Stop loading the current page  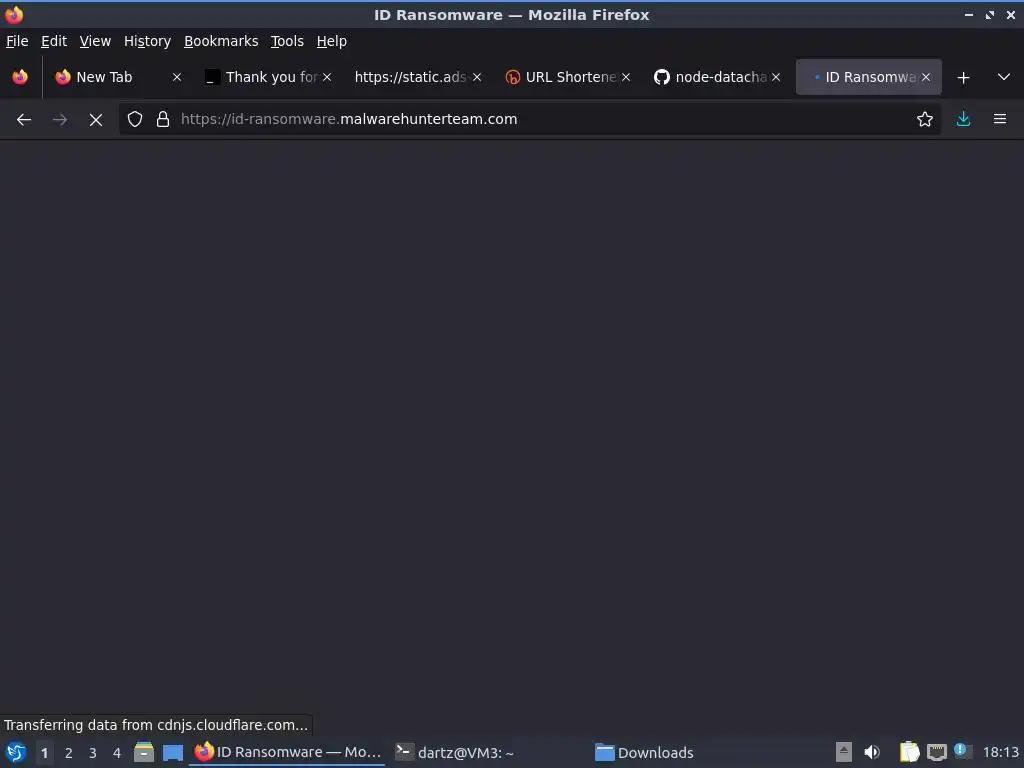[95, 120]
